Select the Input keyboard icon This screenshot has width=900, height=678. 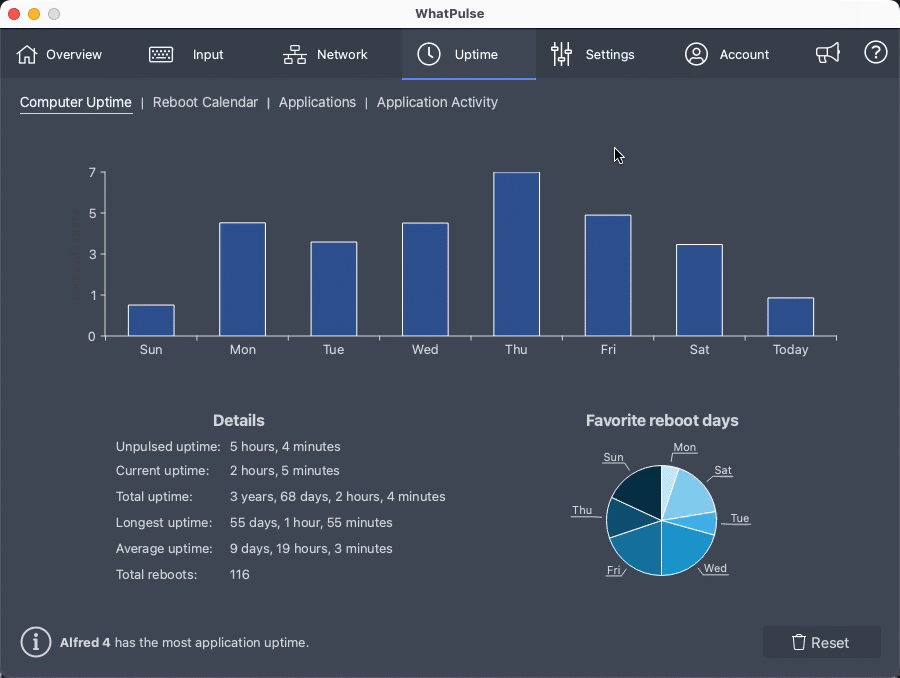point(160,54)
